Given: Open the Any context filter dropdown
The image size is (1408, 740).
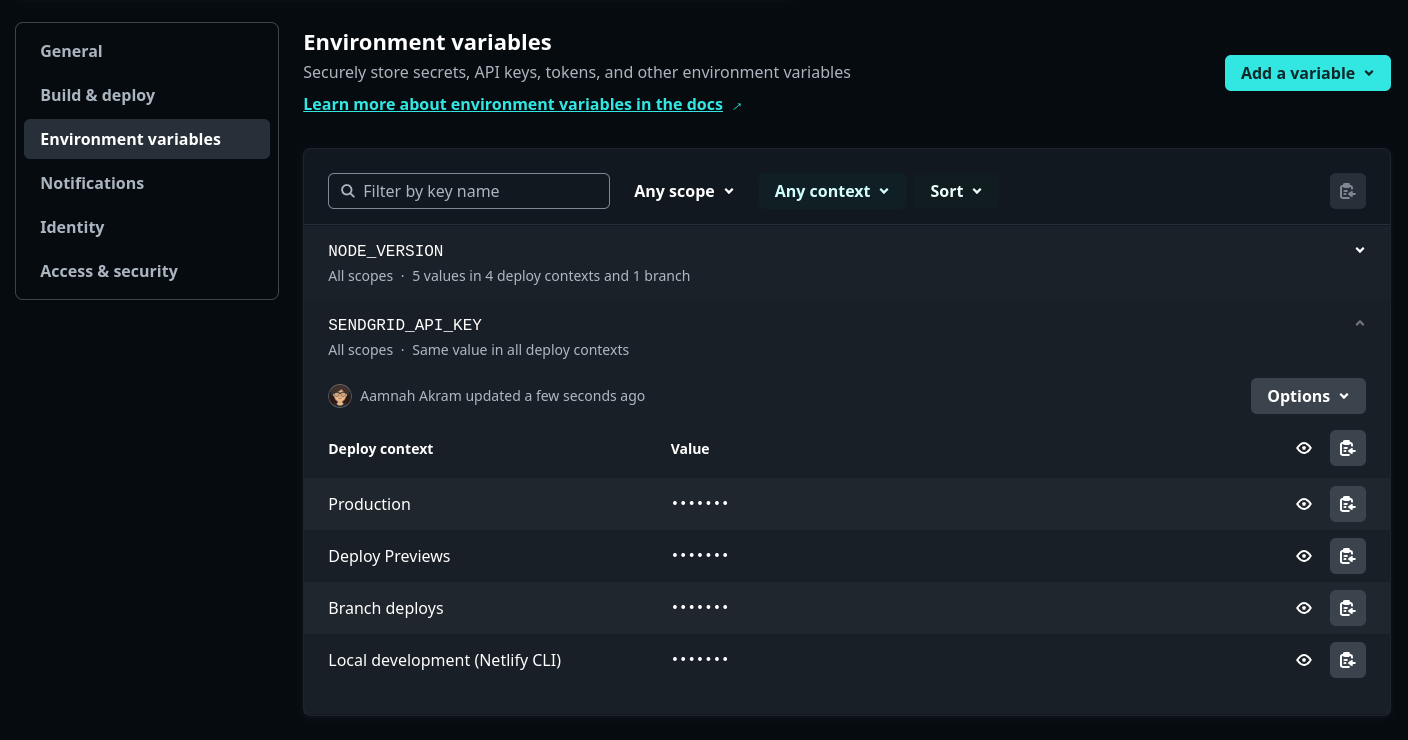Looking at the screenshot, I should (x=831, y=190).
